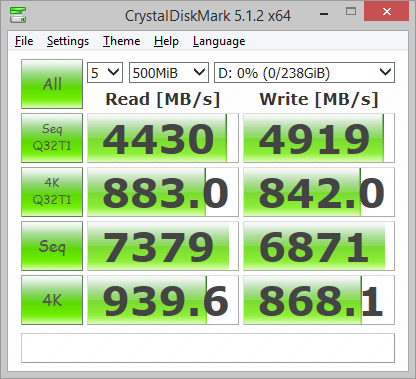Open the Theme menu
The image size is (416, 379).
coord(121,41)
